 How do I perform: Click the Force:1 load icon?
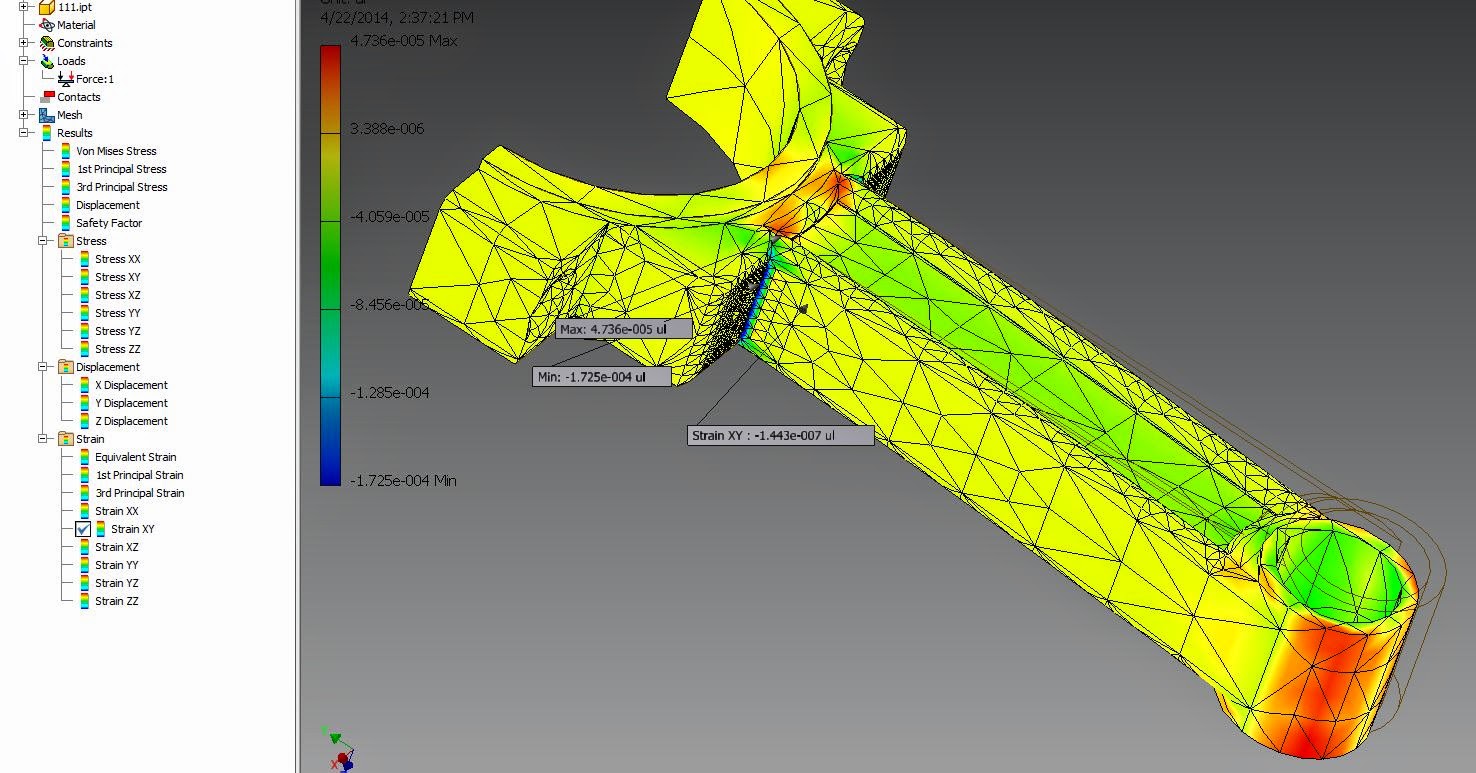click(66, 79)
